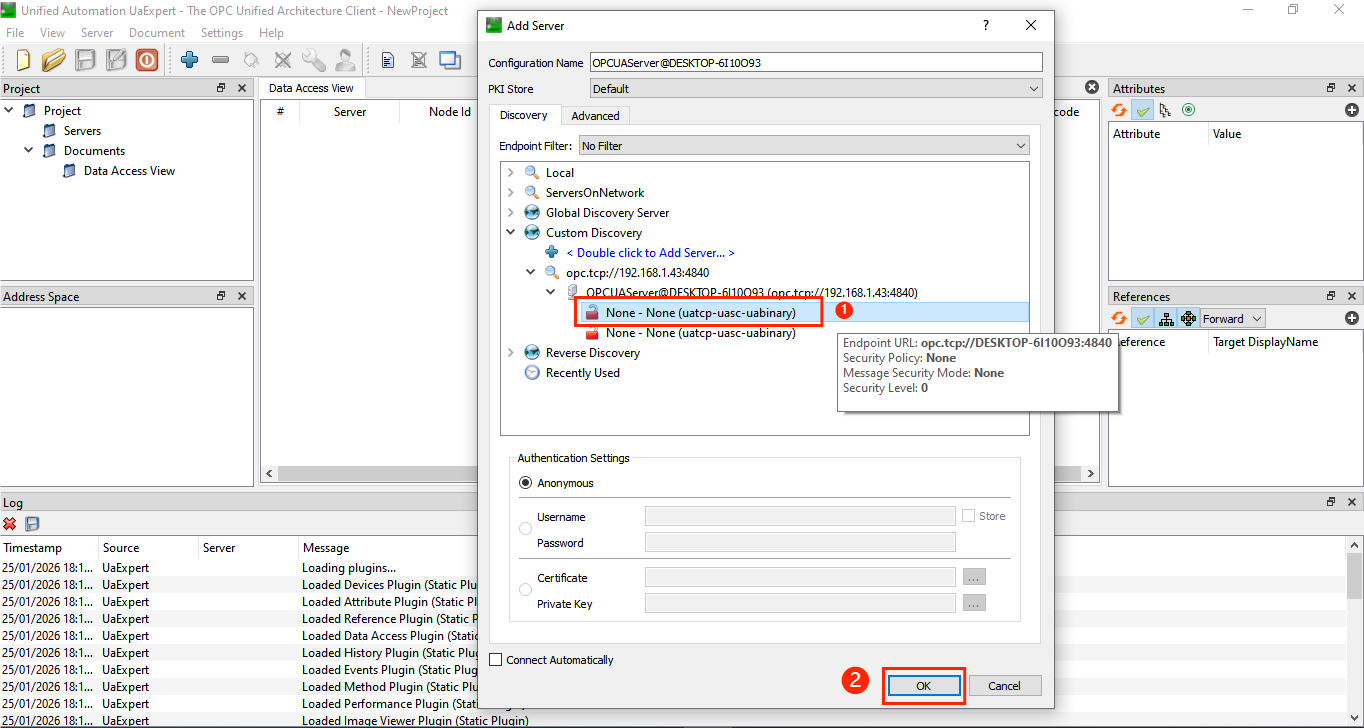The image size is (1364, 728).
Task: Clear the log with the red X icon
Action: pyautogui.click(x=10, y=524)
